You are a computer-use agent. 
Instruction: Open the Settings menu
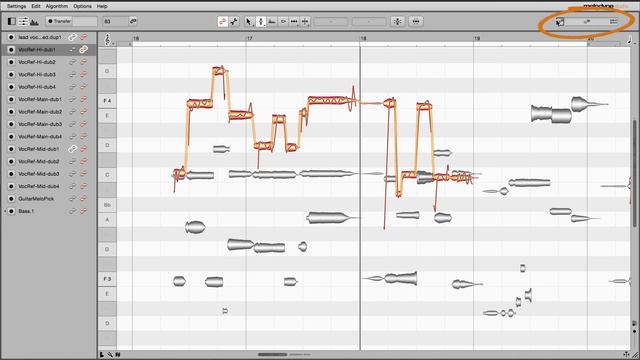(16, 6)
